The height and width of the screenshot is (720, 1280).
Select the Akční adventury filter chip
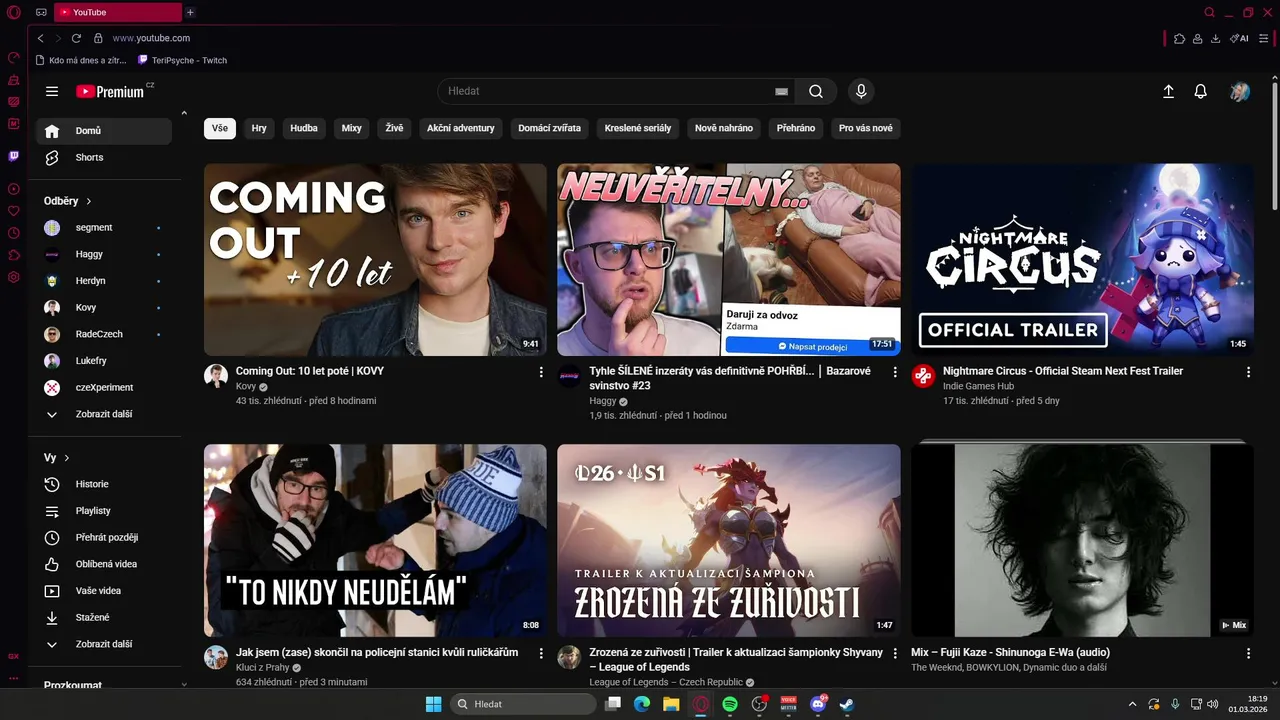point(461,128)
